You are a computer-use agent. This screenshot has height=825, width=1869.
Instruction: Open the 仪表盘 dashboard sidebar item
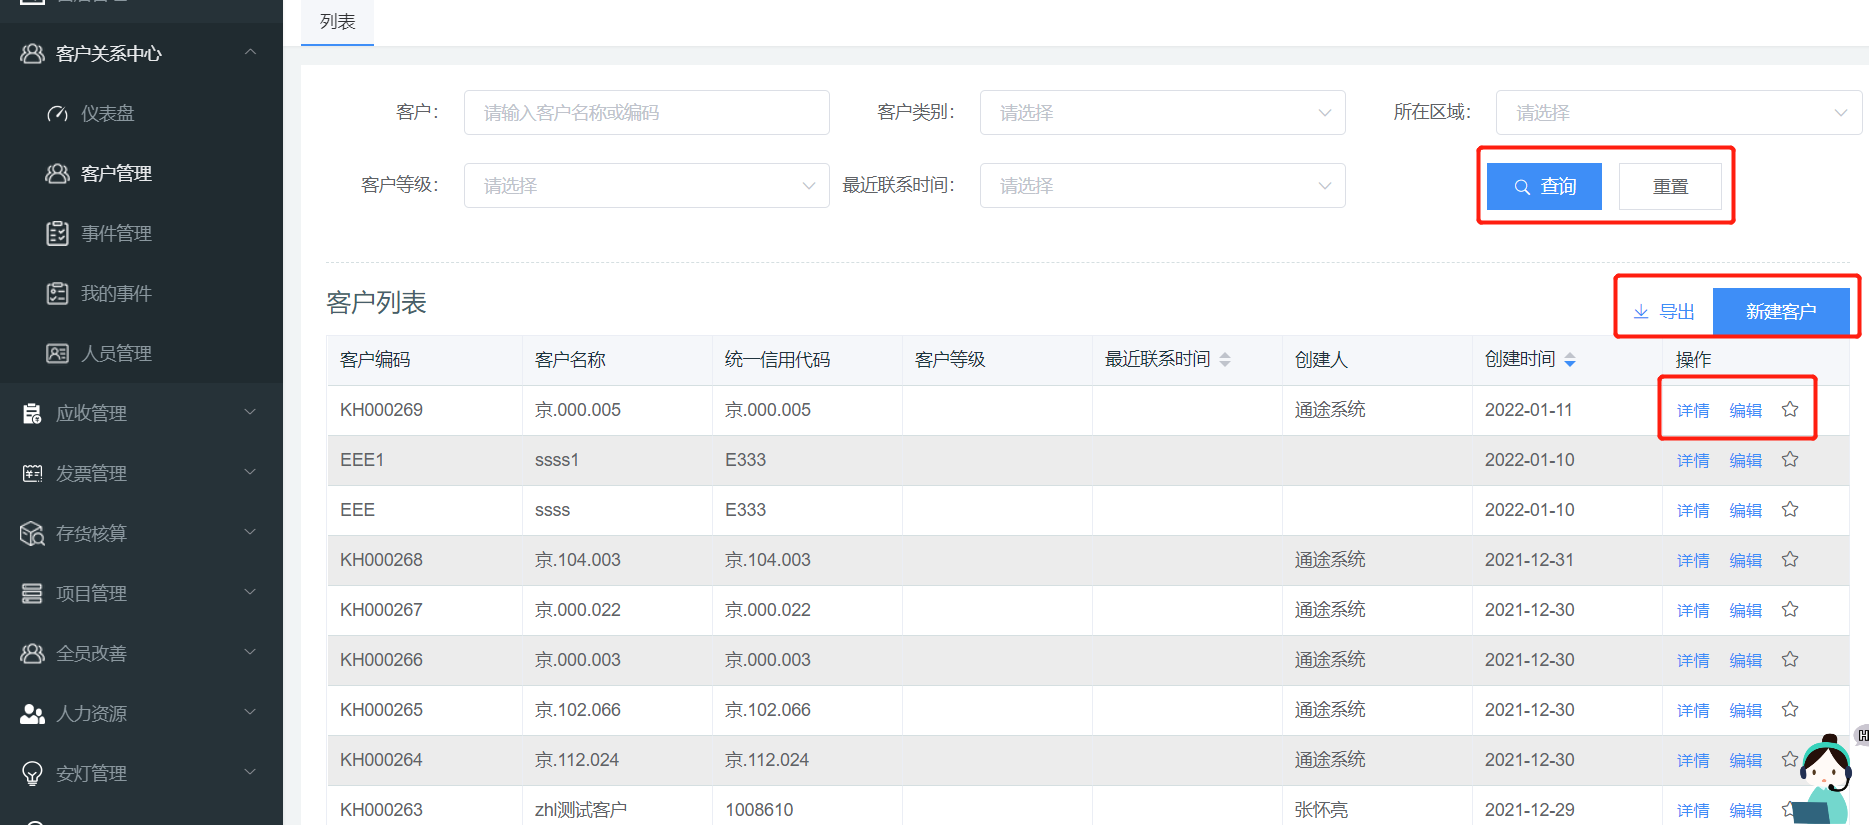pyautogui.click(x=107, y=113)
